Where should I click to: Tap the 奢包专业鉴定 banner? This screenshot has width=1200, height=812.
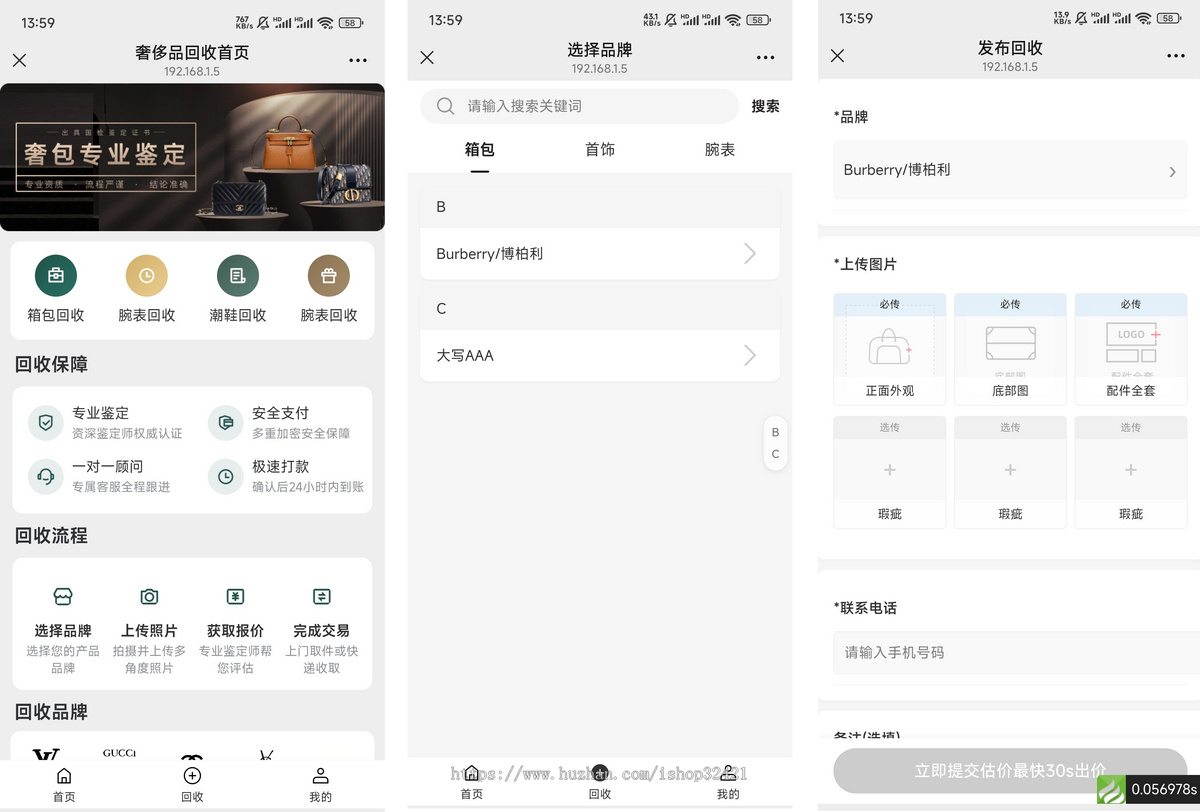192,157
